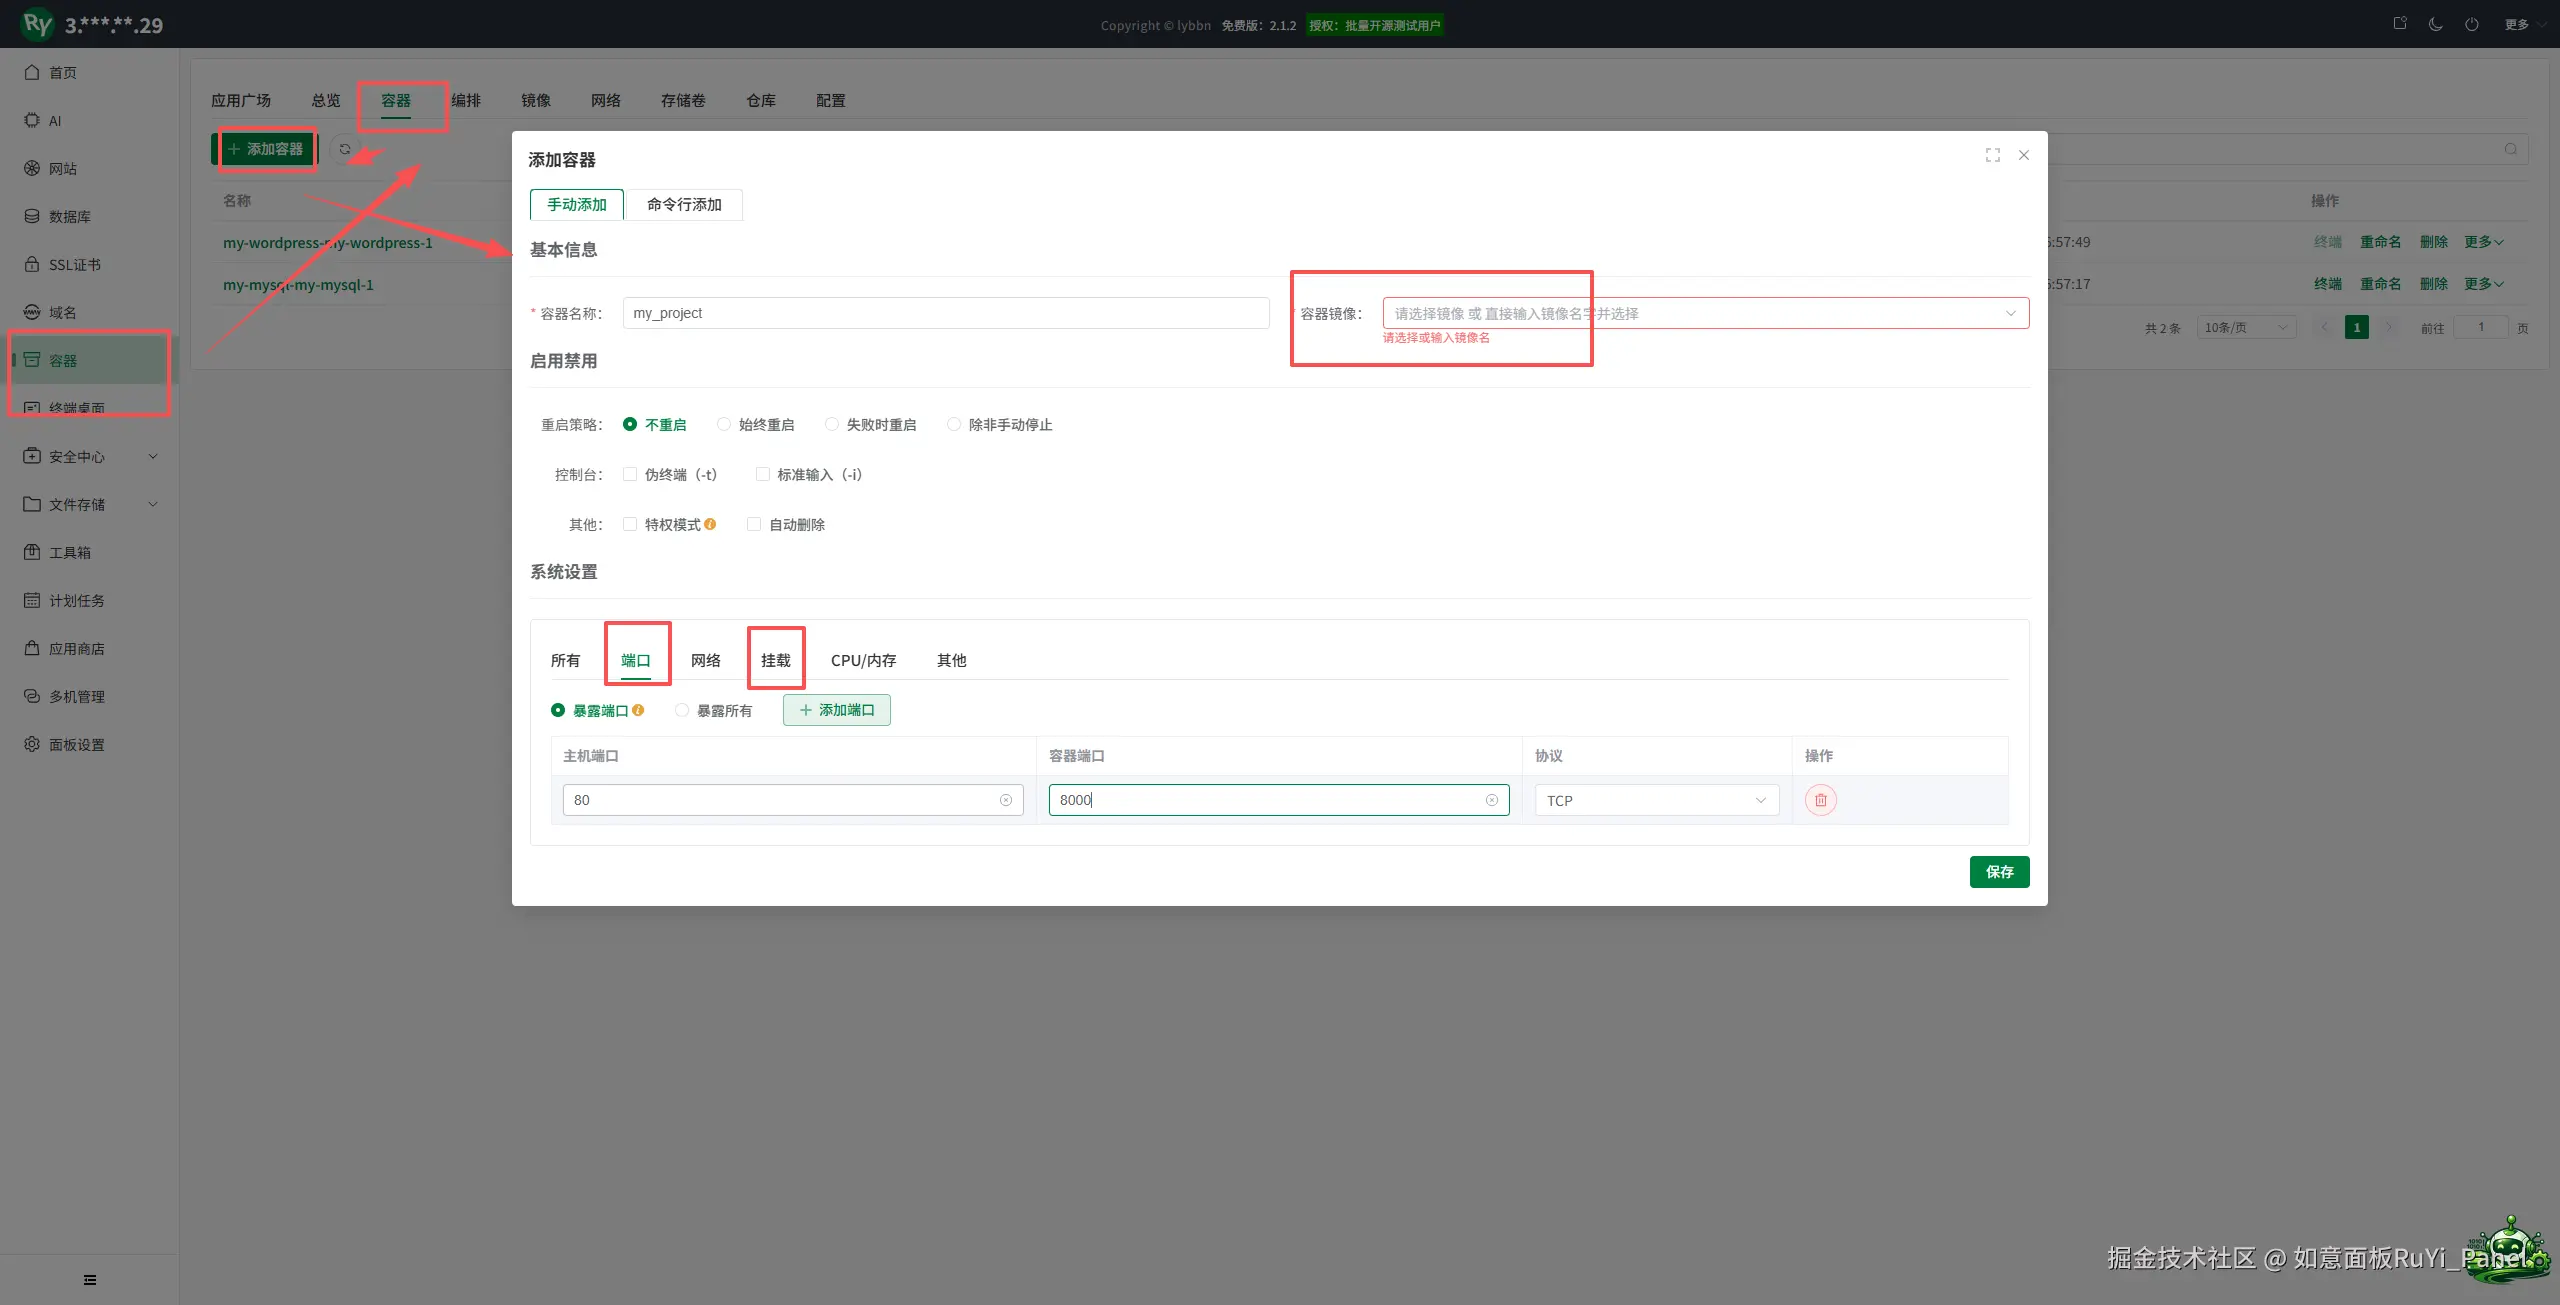Open the 容器镜像 image dropdown
The width and height of the screenshot is (2560, 1305).
[1705, 313]
